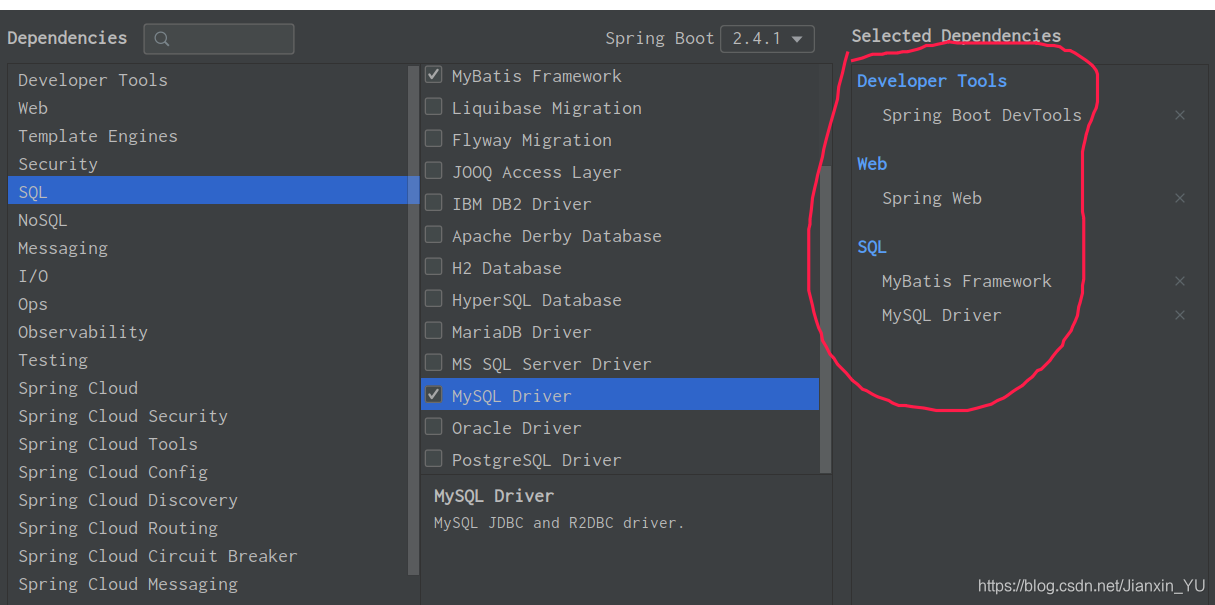This screenshot has width=1215, height=605.
Task: Uncheck the MyBatis Framework checkbox
Action: [434, 74]
